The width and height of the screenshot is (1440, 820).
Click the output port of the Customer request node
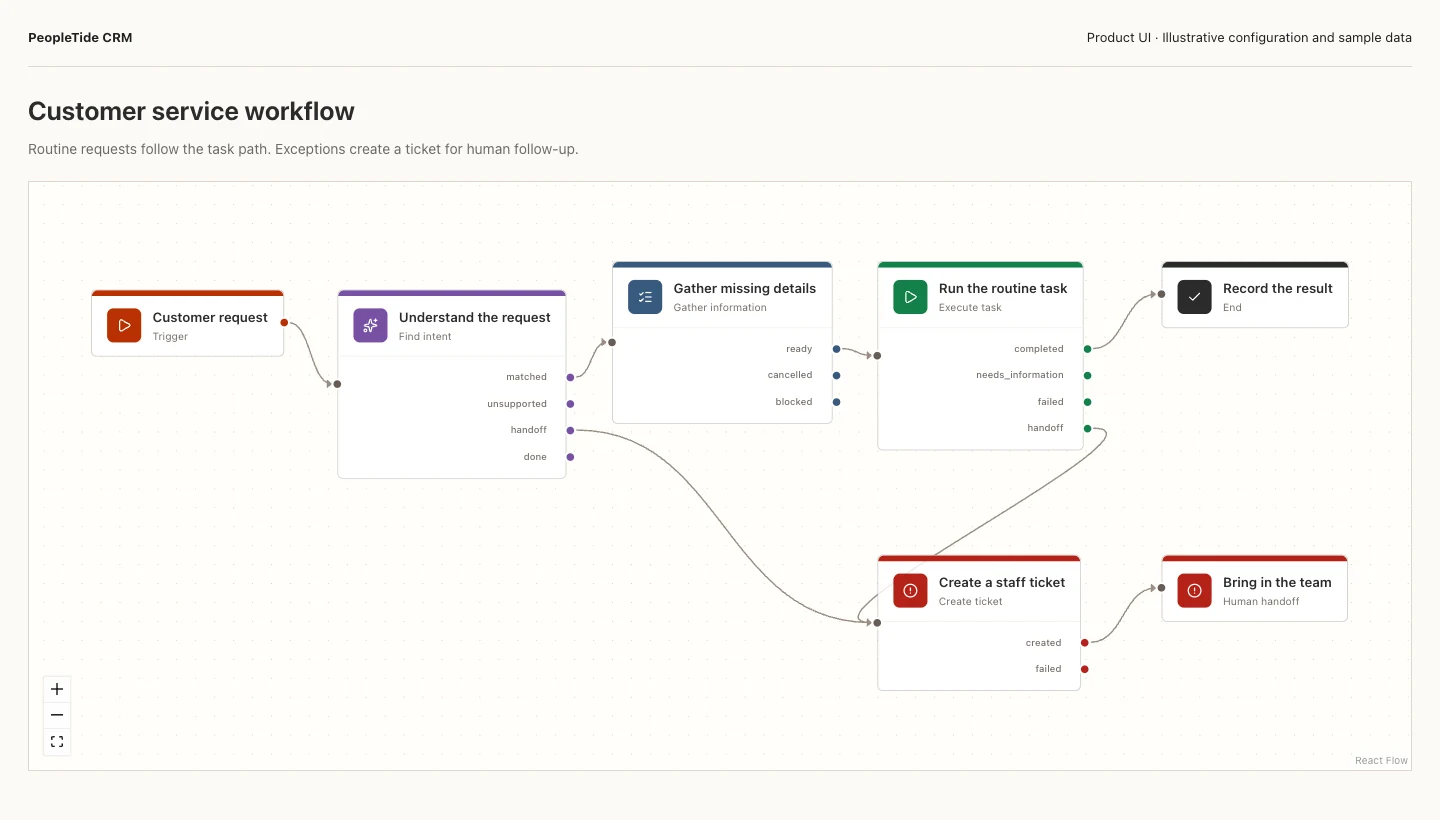284,322
